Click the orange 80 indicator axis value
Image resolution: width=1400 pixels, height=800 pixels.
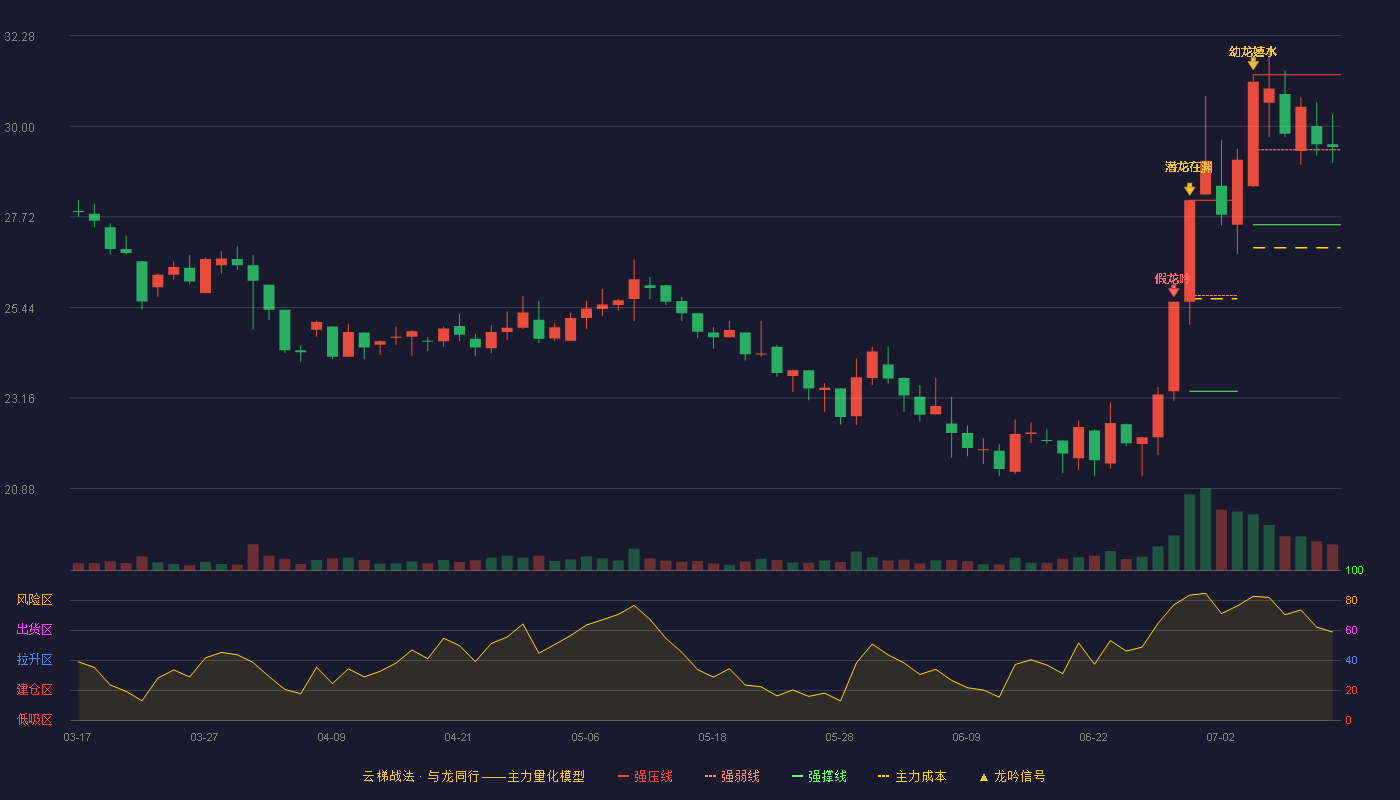[x=1351, y=601]
